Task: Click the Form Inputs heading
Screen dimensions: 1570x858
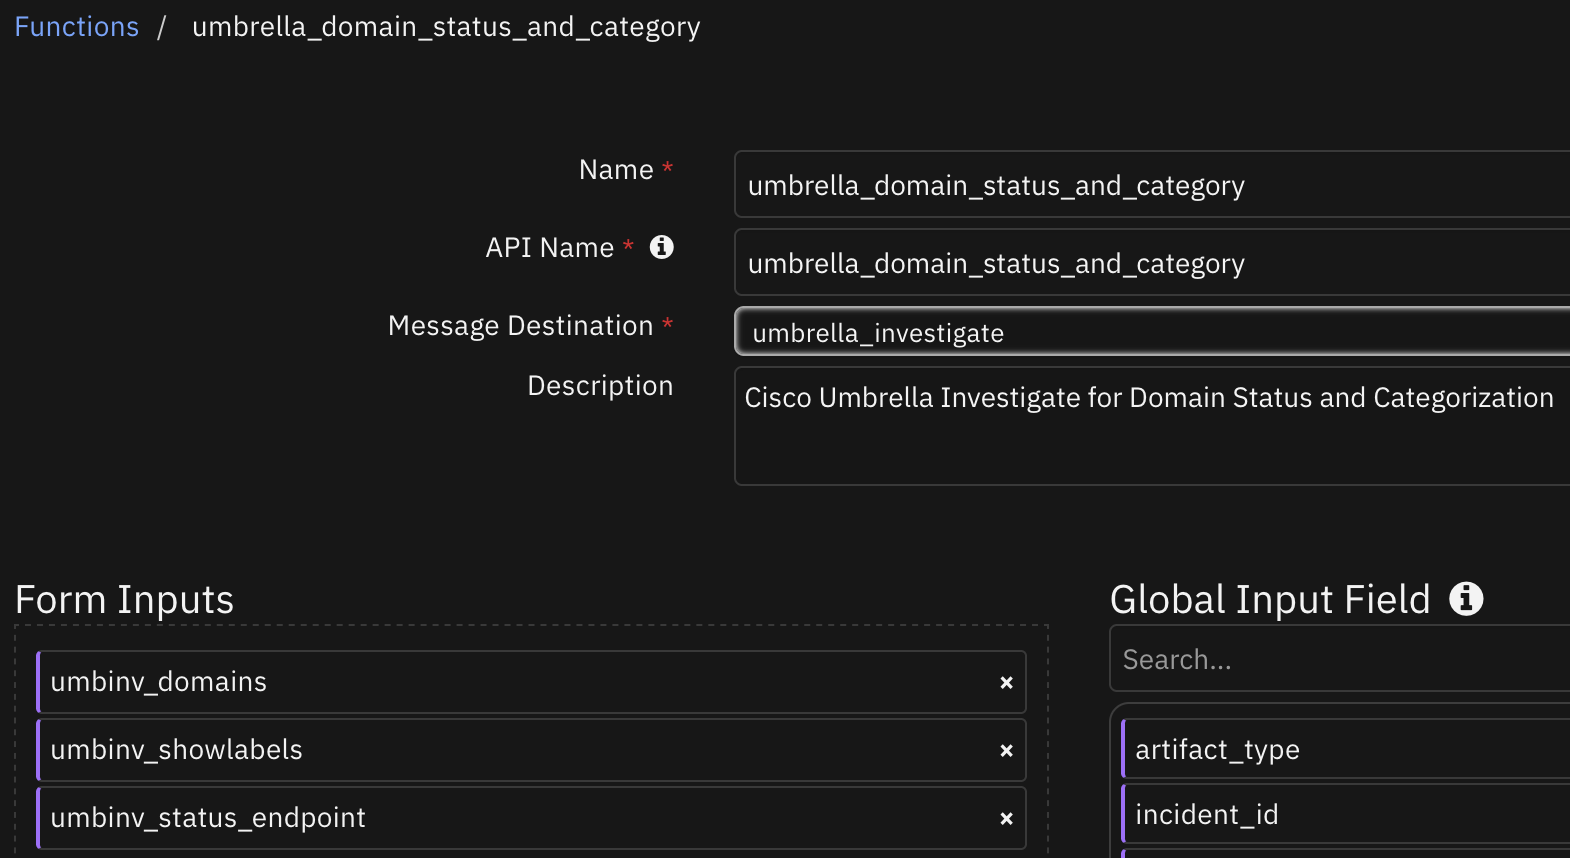Action: [124, 600]
